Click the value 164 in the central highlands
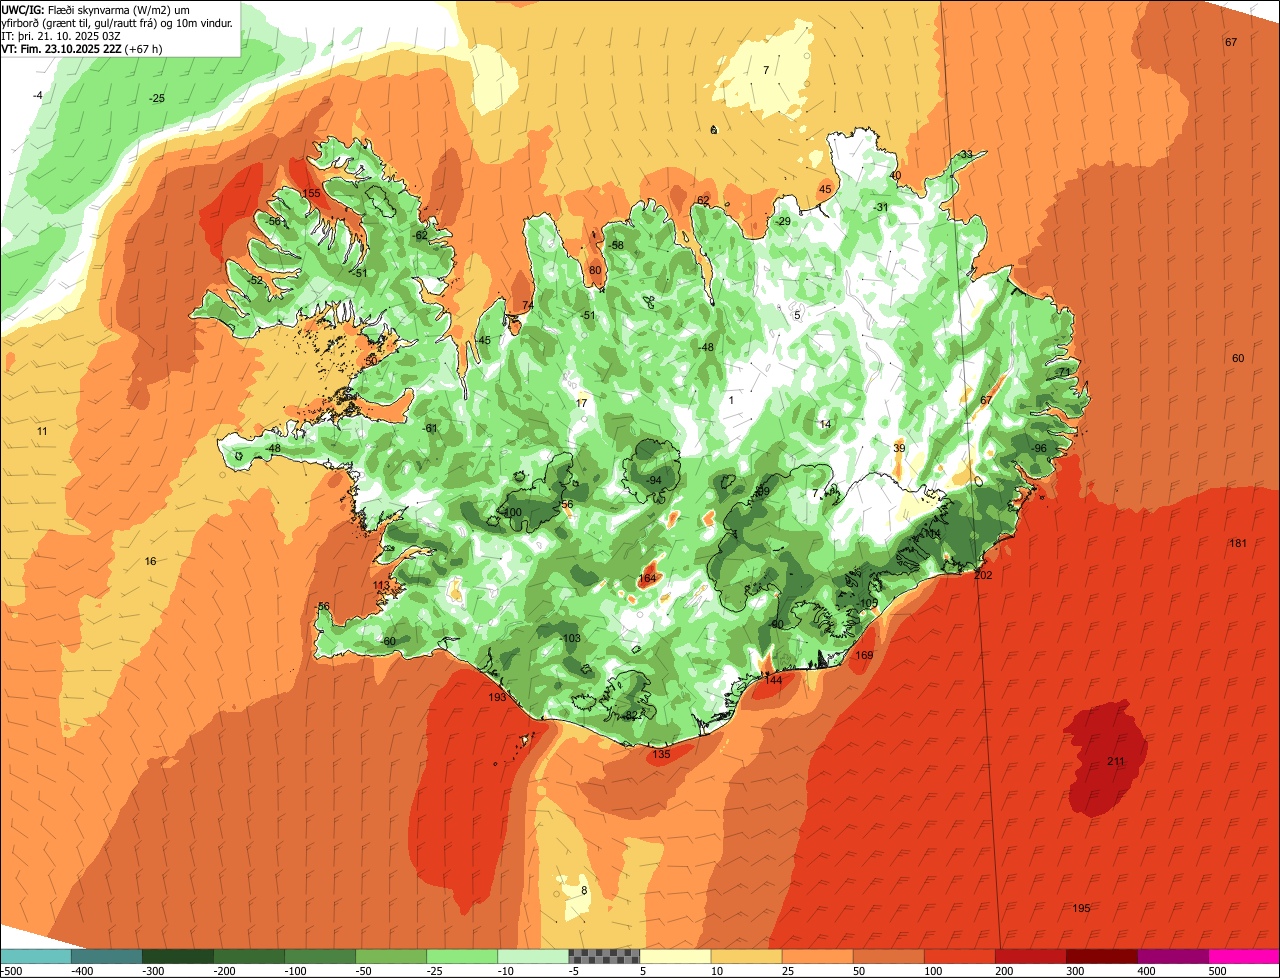 pos(647,579)
